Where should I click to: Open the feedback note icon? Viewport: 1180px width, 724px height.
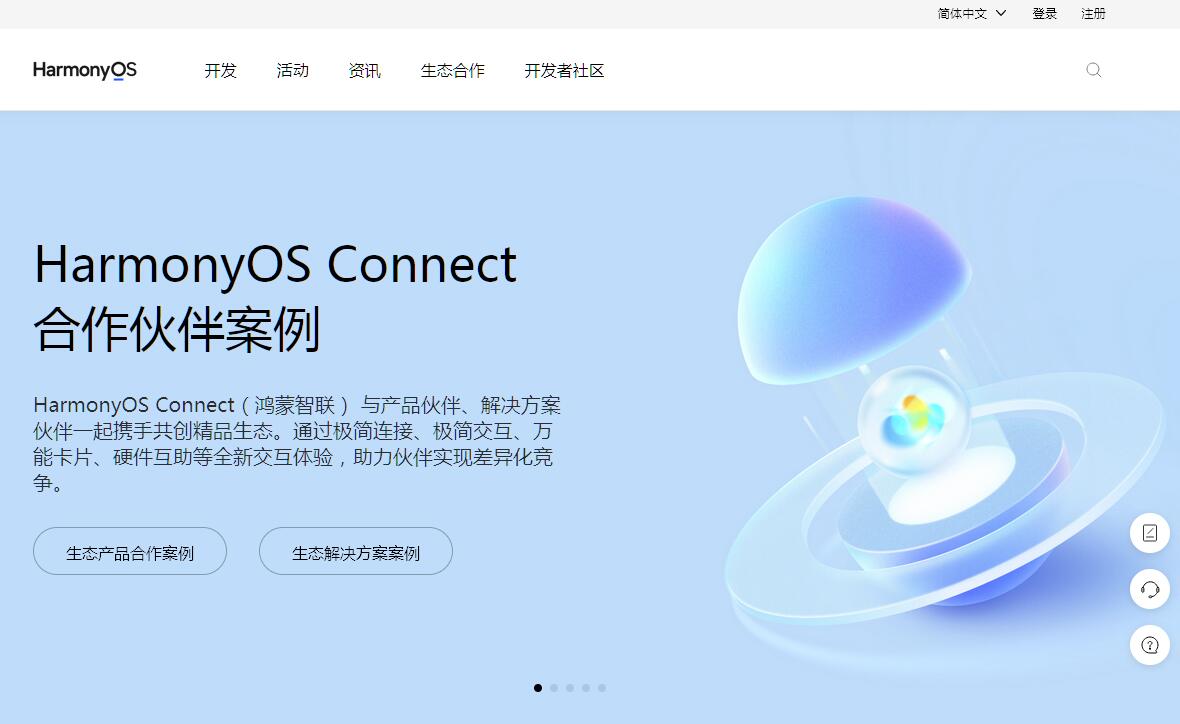[x=1150, y=533]
